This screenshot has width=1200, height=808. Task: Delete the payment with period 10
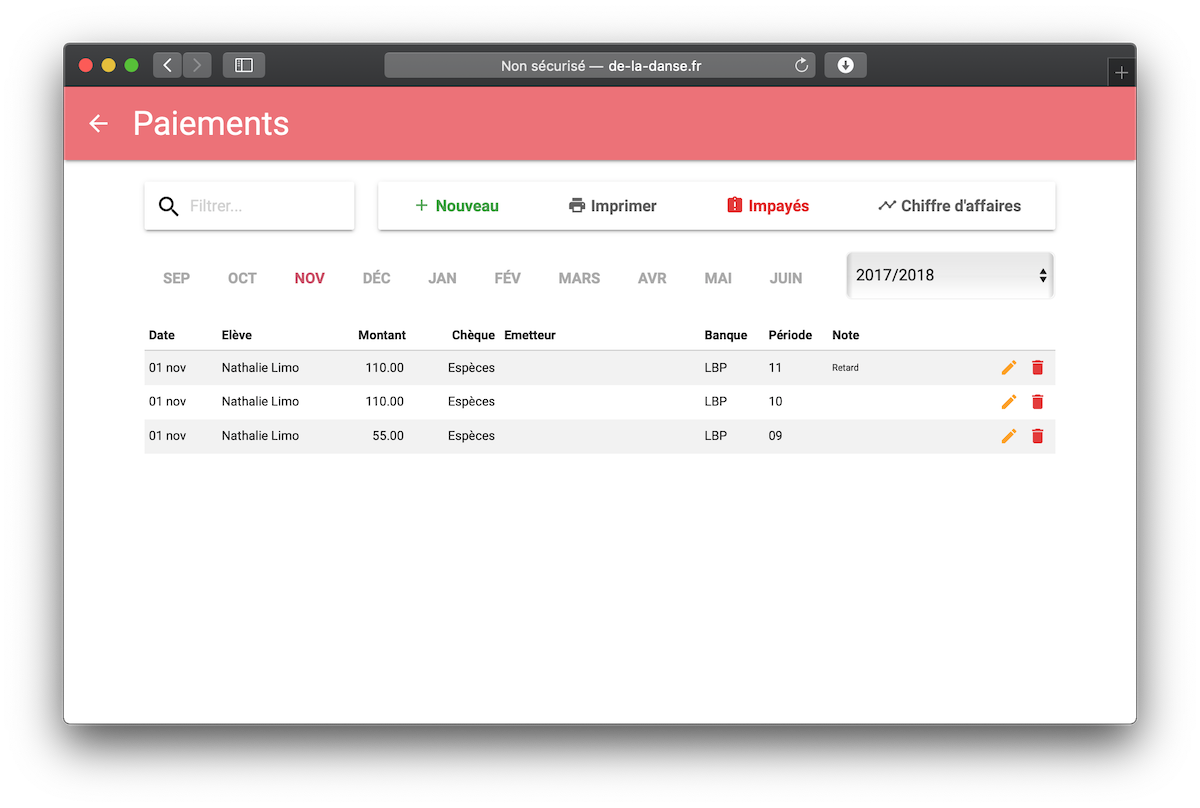coord(1037,402)
